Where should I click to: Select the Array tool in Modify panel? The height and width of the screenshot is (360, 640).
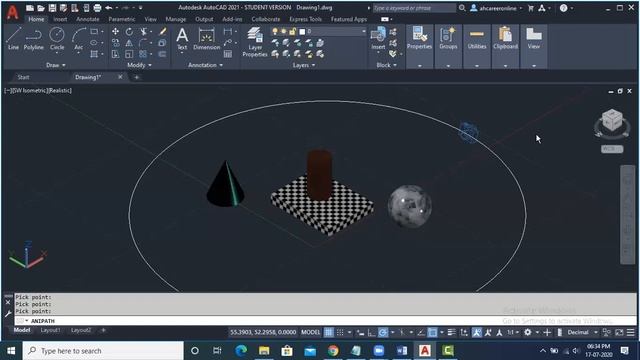(143, 54)
